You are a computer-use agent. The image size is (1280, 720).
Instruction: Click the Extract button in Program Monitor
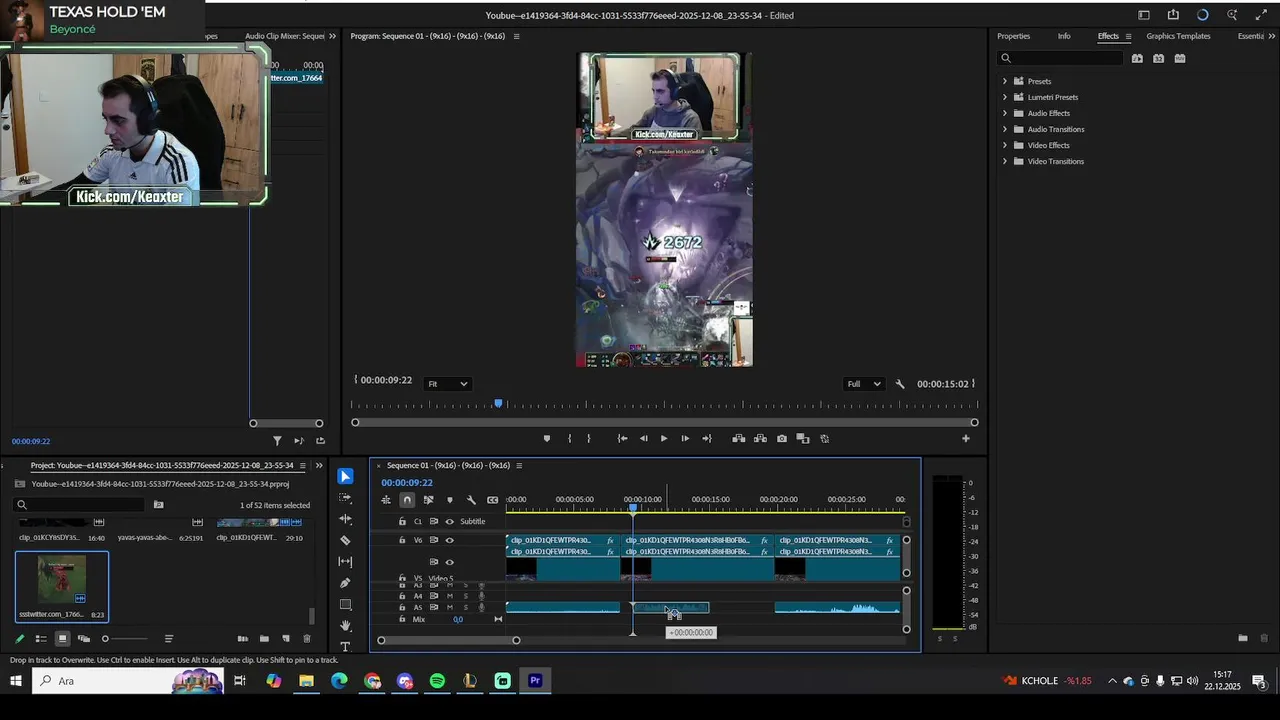tap(760, 438)
